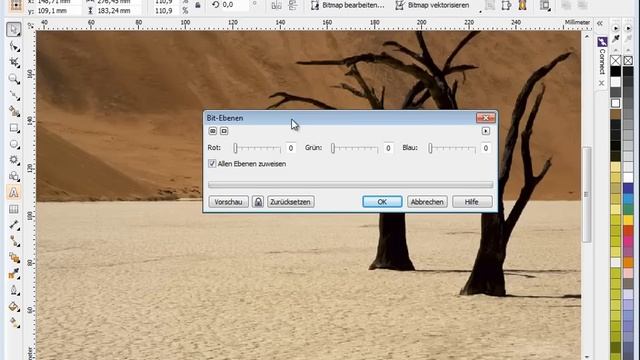Toggle the preview lock button
The height and width of the screenshot is (360, 640).
tap(258, 202)
